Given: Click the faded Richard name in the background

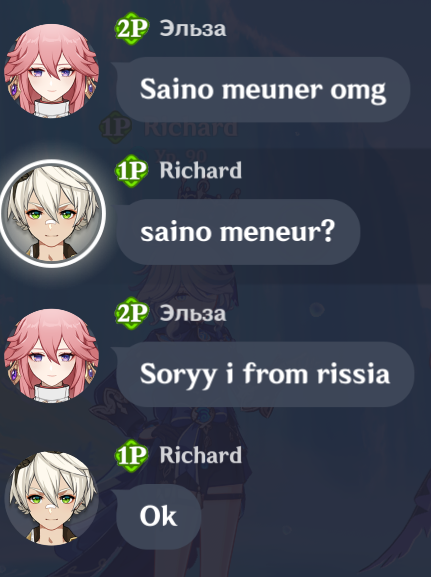Looking at the screenshot, I should 191,129.
